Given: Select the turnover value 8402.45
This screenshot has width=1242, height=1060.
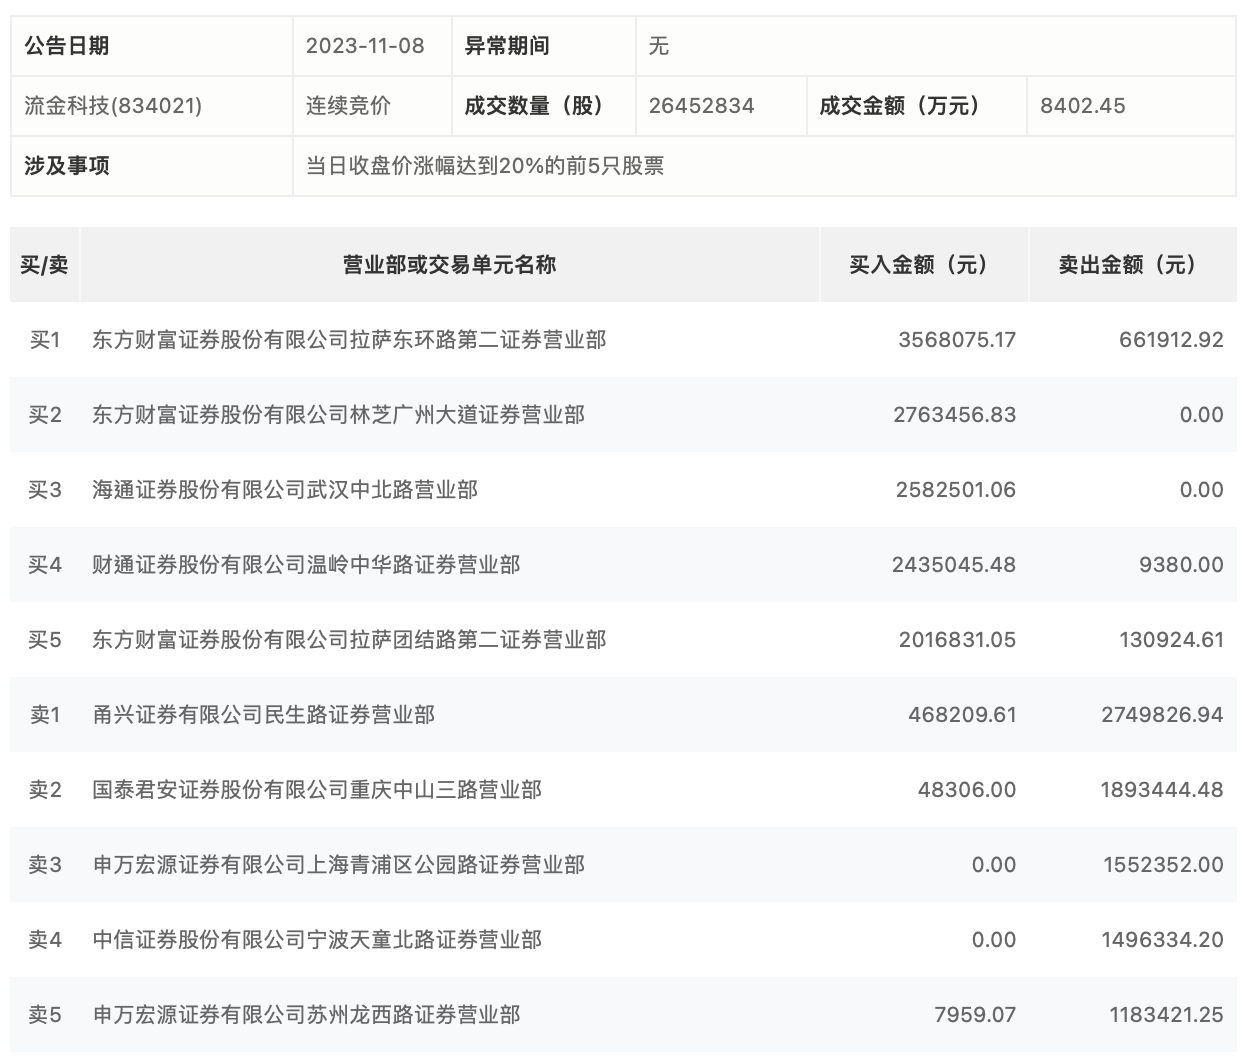Looking at the screenshot, I should 1083,106.
